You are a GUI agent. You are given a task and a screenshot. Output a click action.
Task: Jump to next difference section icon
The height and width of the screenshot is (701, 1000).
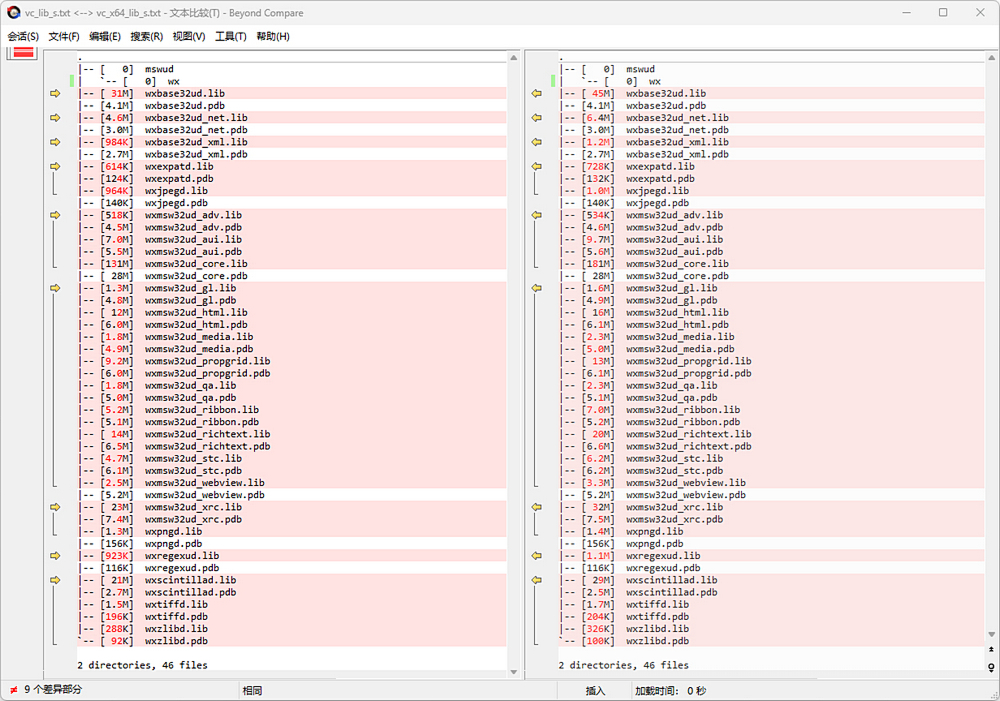[991, 667]
